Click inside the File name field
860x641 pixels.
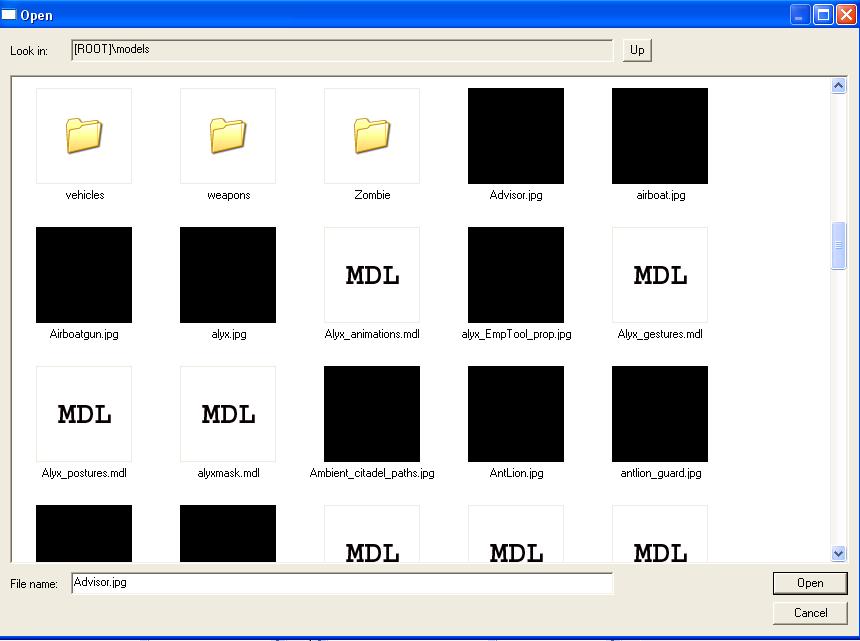pos(342,583)
